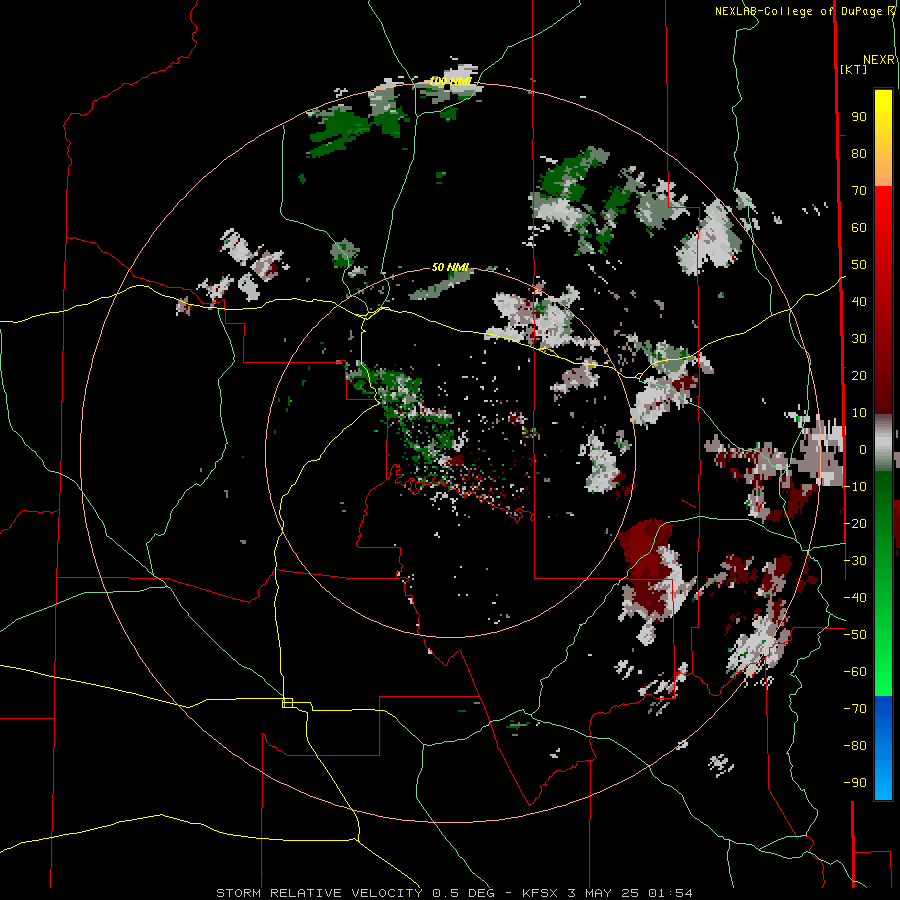This screenshot has width=900, height=900.
Task: Click the "NEXR" label above the color scale
Action: (x=879, y=60)
